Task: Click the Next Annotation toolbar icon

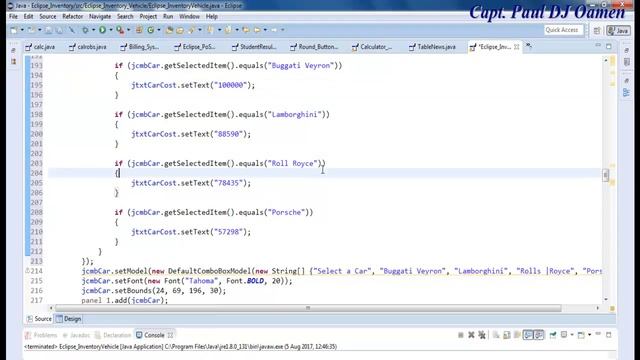Action: 211,30
